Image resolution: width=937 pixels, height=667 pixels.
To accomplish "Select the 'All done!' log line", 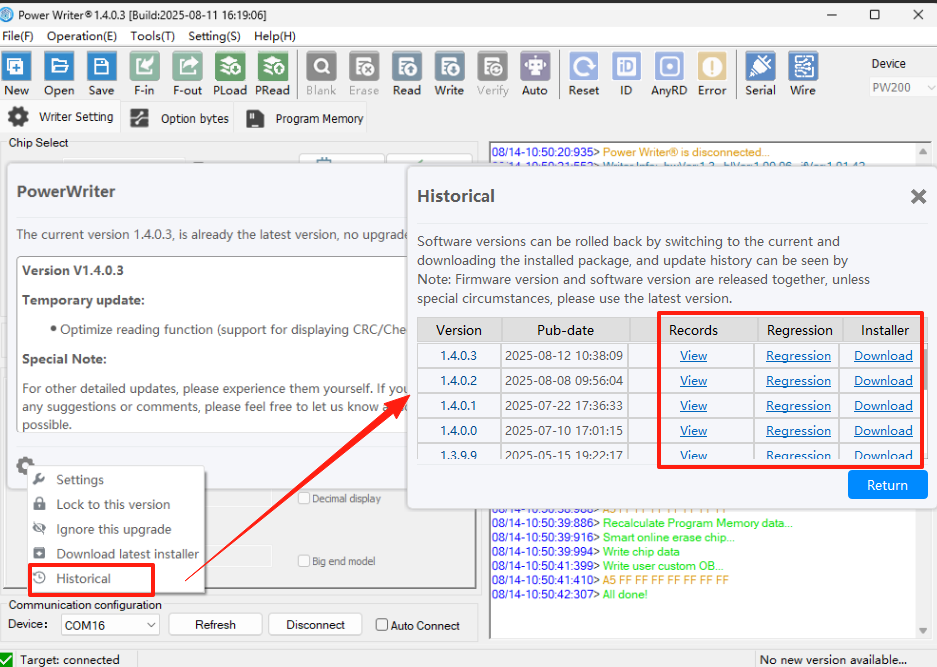I will pos(569,594).
